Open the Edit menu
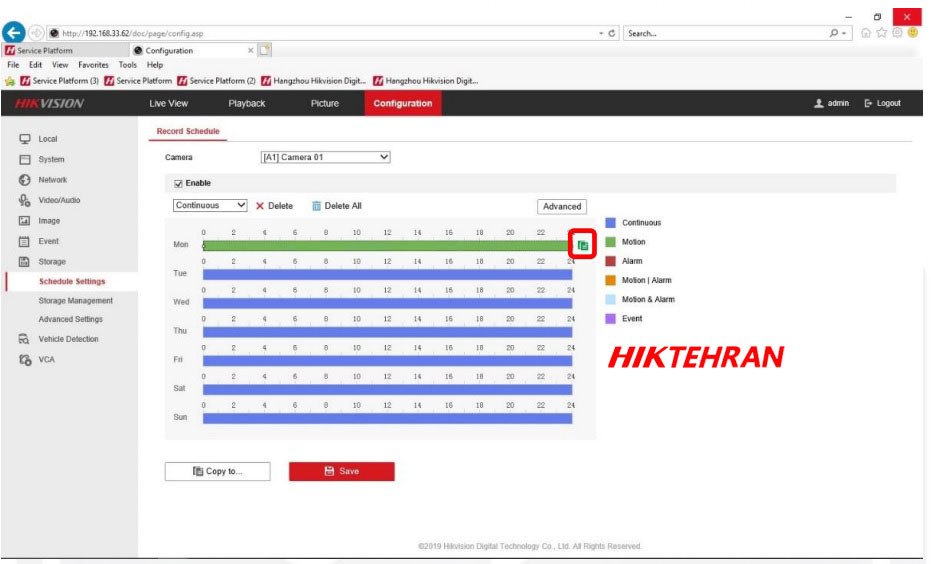Screen dimensions: 931x564 tap(36, 65)
